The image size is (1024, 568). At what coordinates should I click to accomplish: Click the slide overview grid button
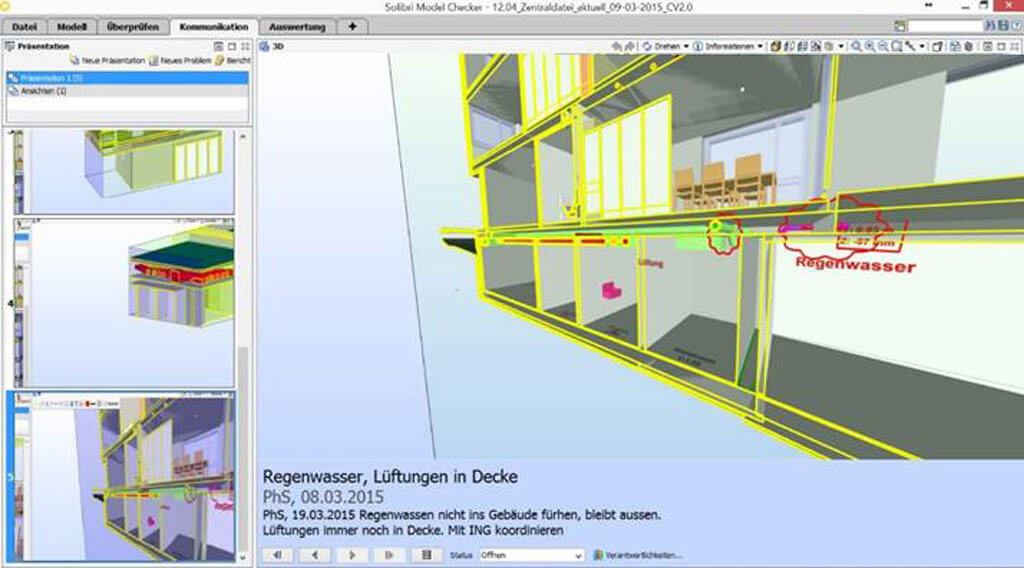point(426,555)
